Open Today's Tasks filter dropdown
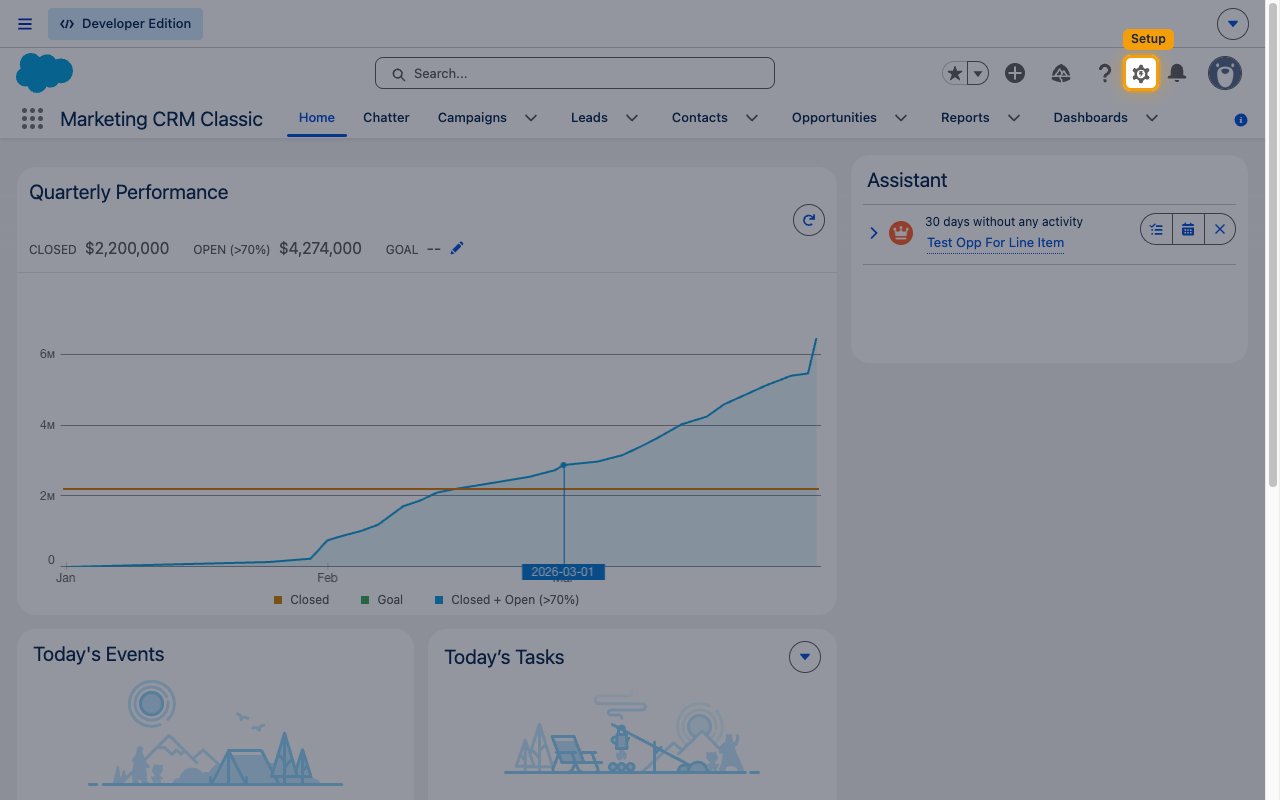This screenshot has height=800, width=1280. pyautogui.click(x=805, y=657)
